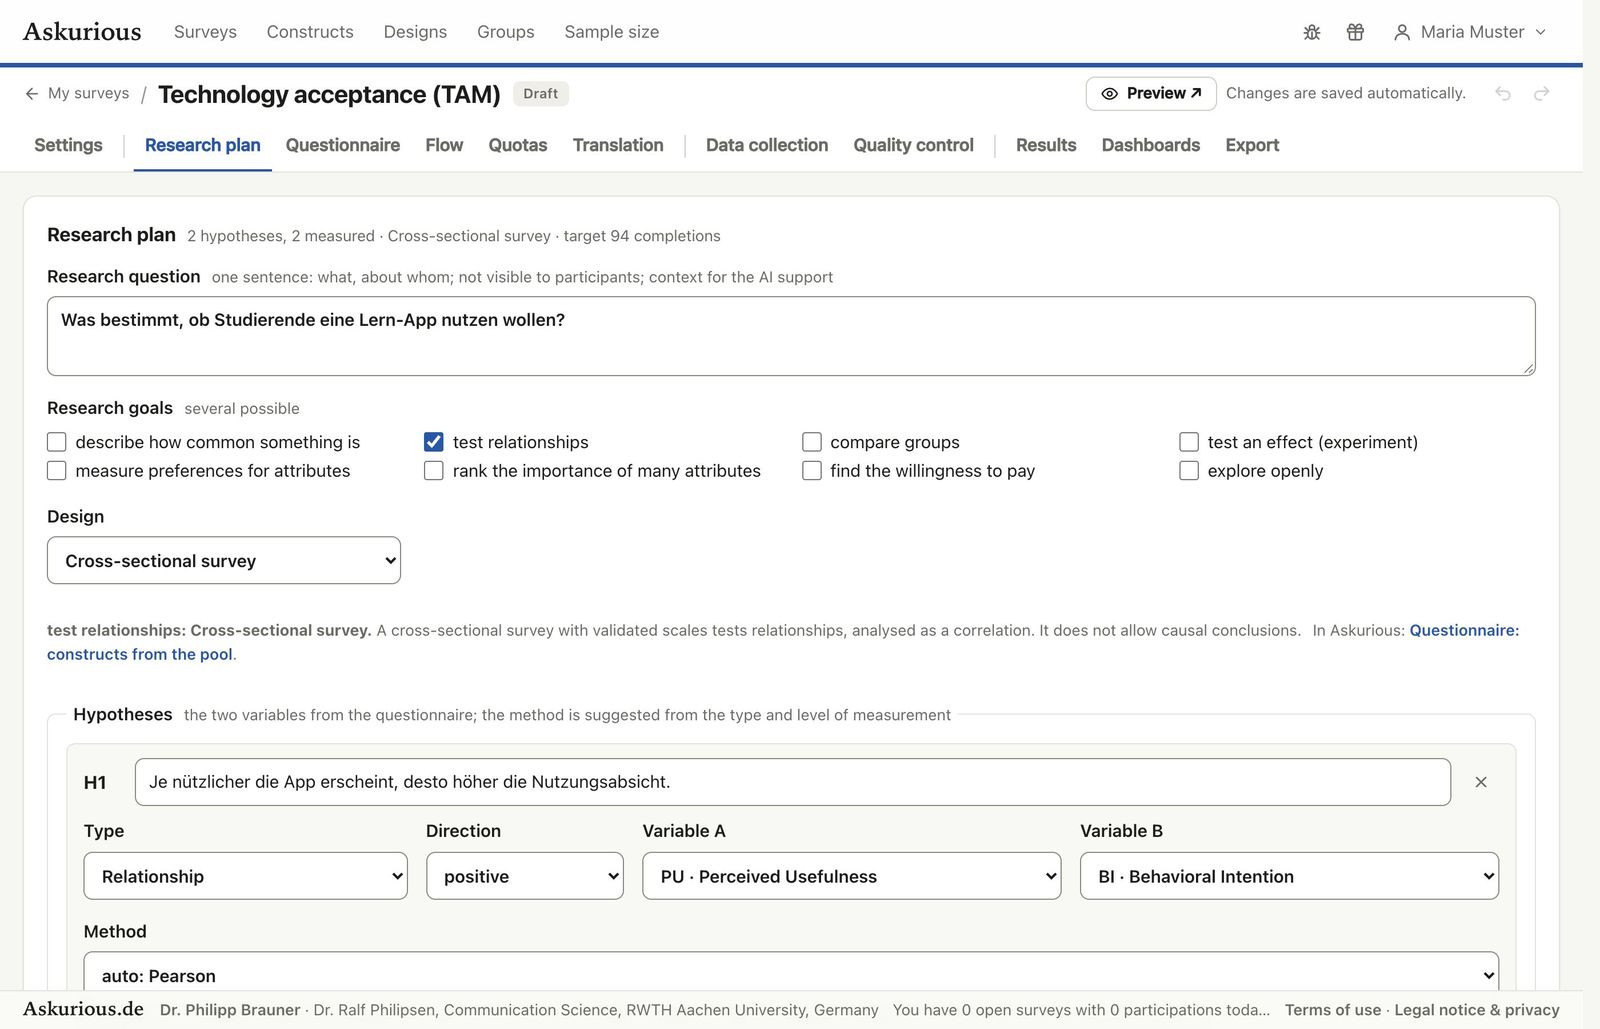This screenshot has width=1600, height=1029.
Task: Open the Dashboards tab
Action: coord(1151,145)
